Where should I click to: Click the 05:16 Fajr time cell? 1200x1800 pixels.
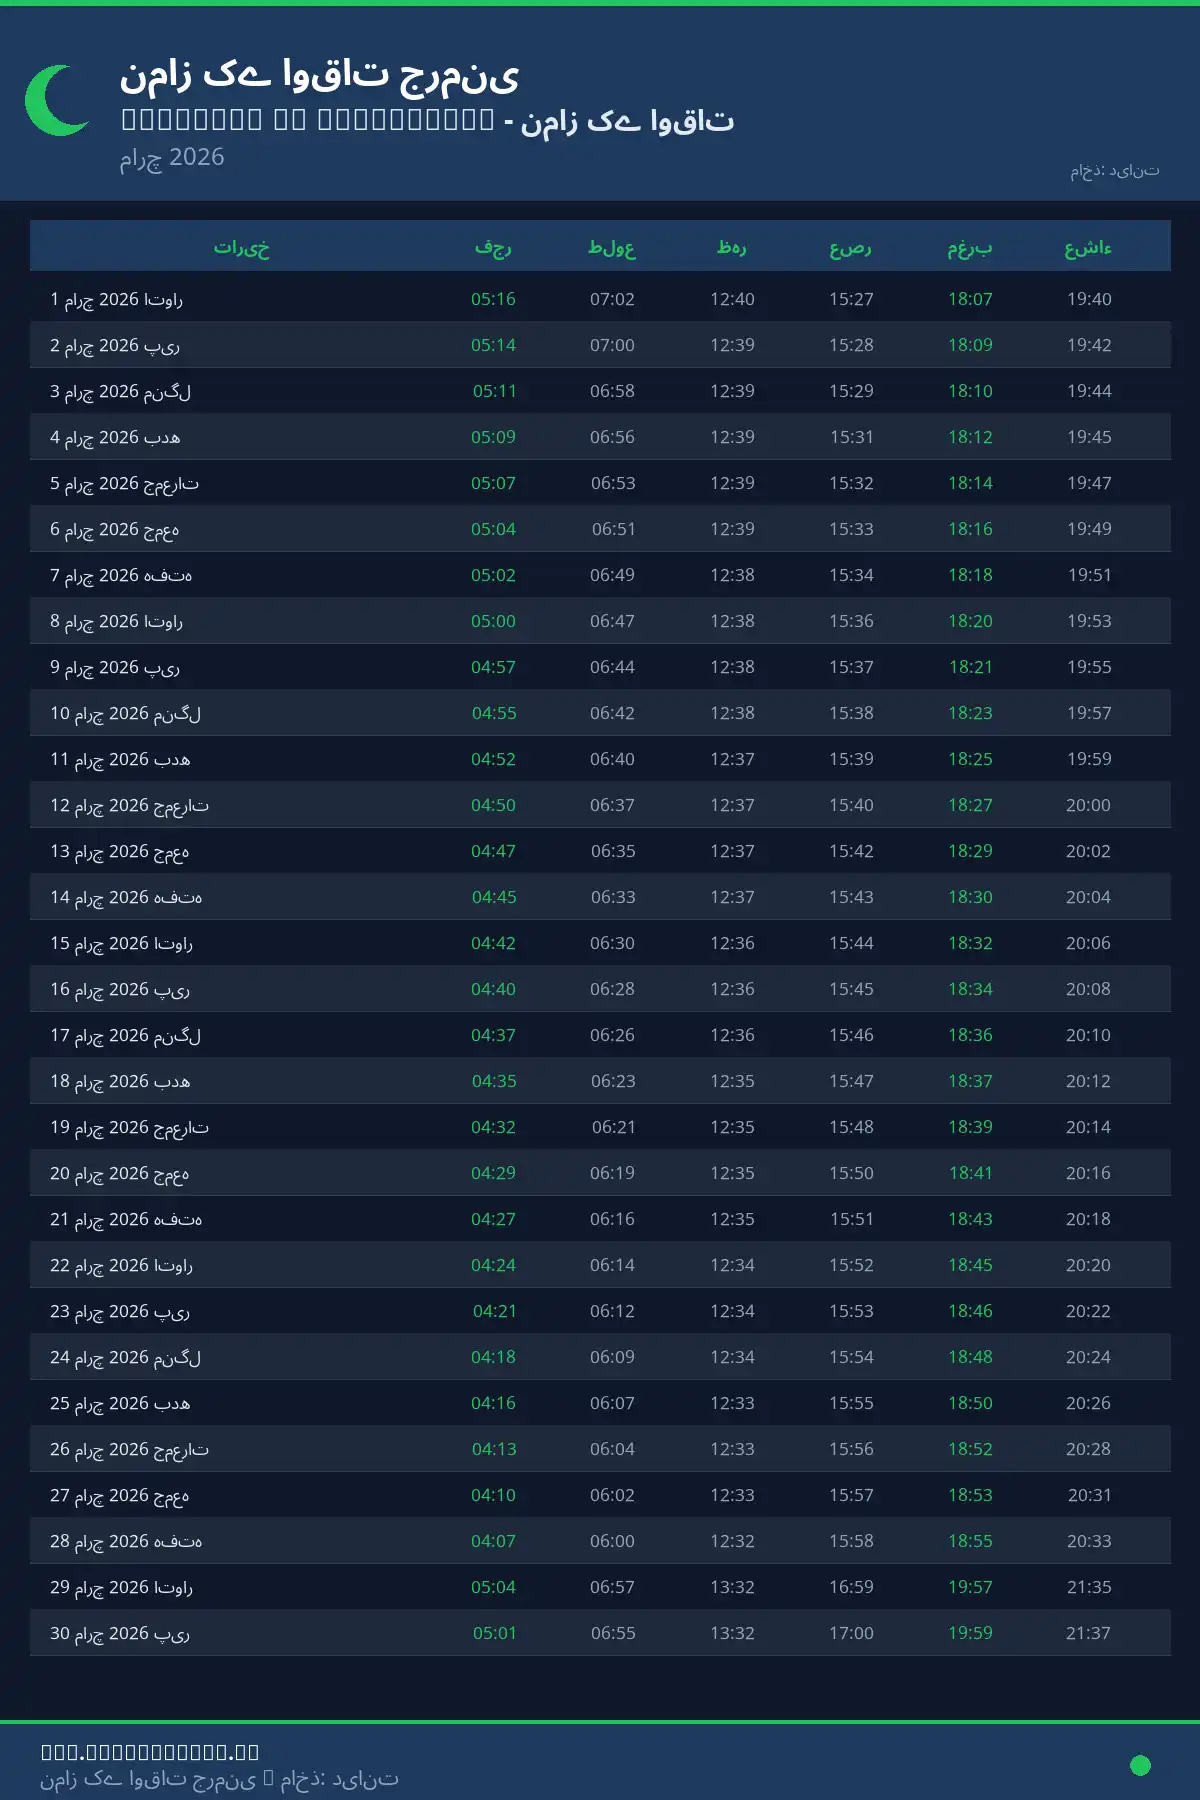[493, 299]
